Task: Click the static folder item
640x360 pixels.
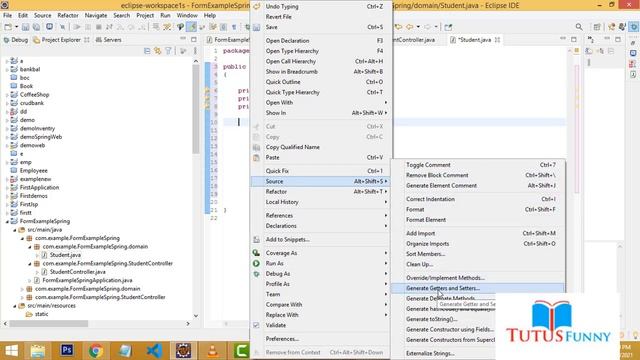Action: tap(41, 314)
